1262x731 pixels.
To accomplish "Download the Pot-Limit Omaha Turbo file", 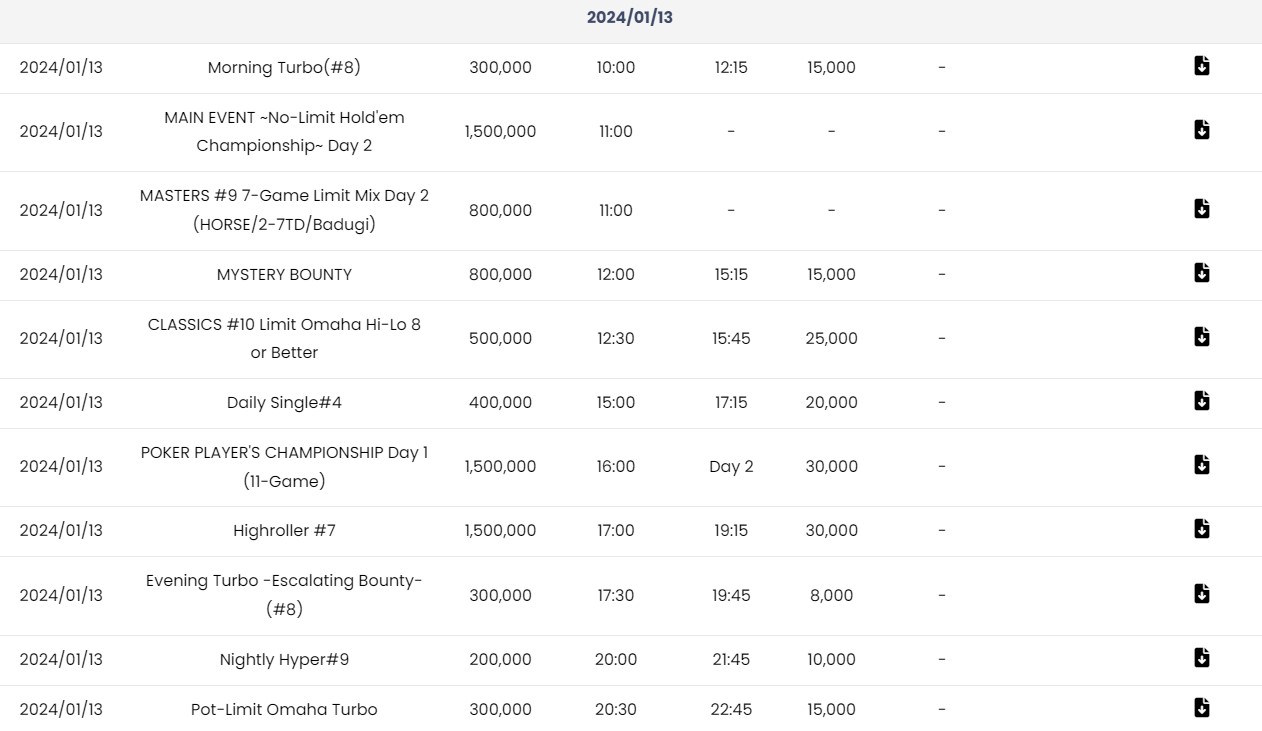I will click(x=1202, y=708).
